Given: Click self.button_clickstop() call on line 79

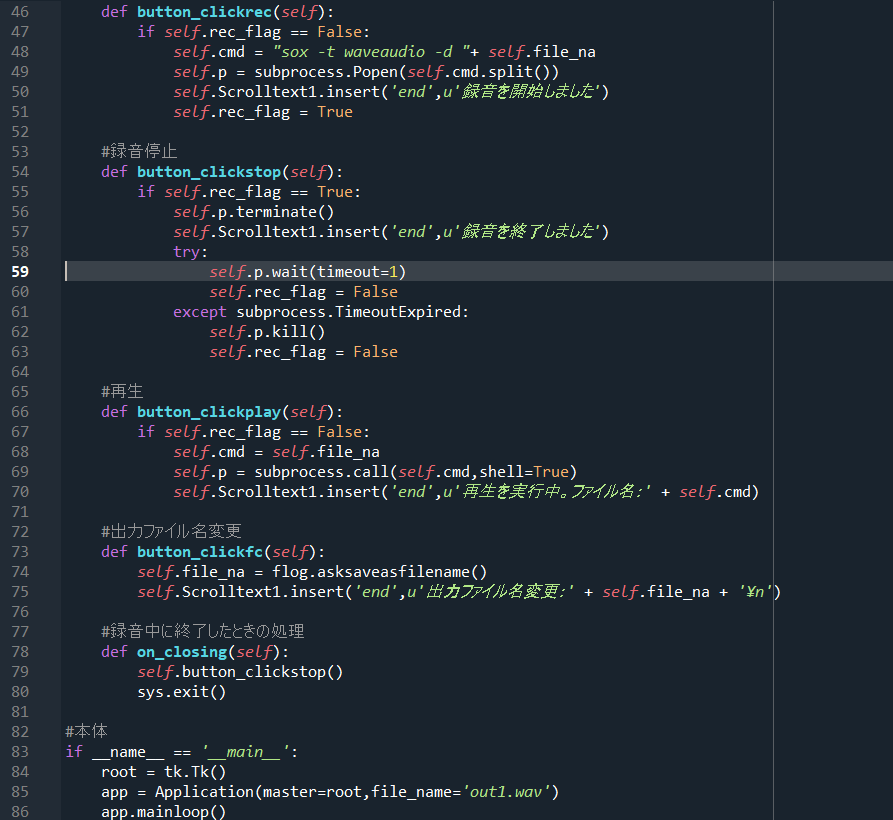Looking at the screenshot, I should [x=240, y=672].
